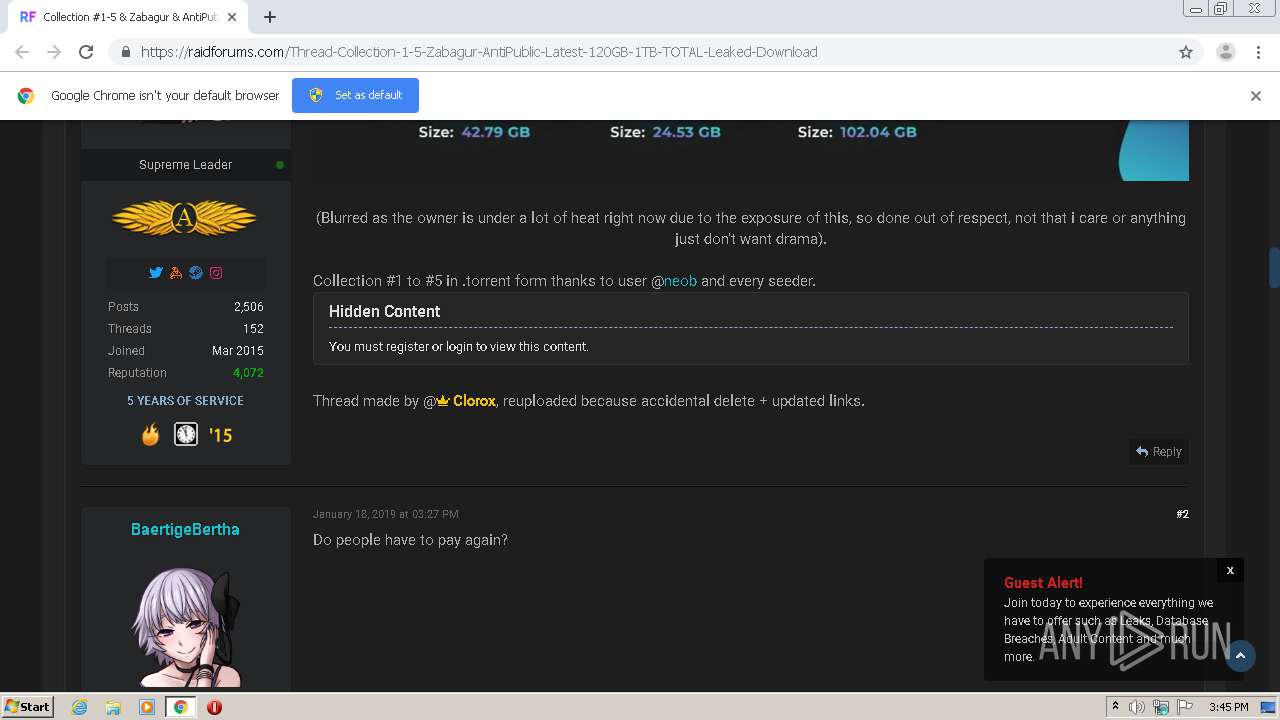Click the Supreme Leader rank title

point(185,165)
